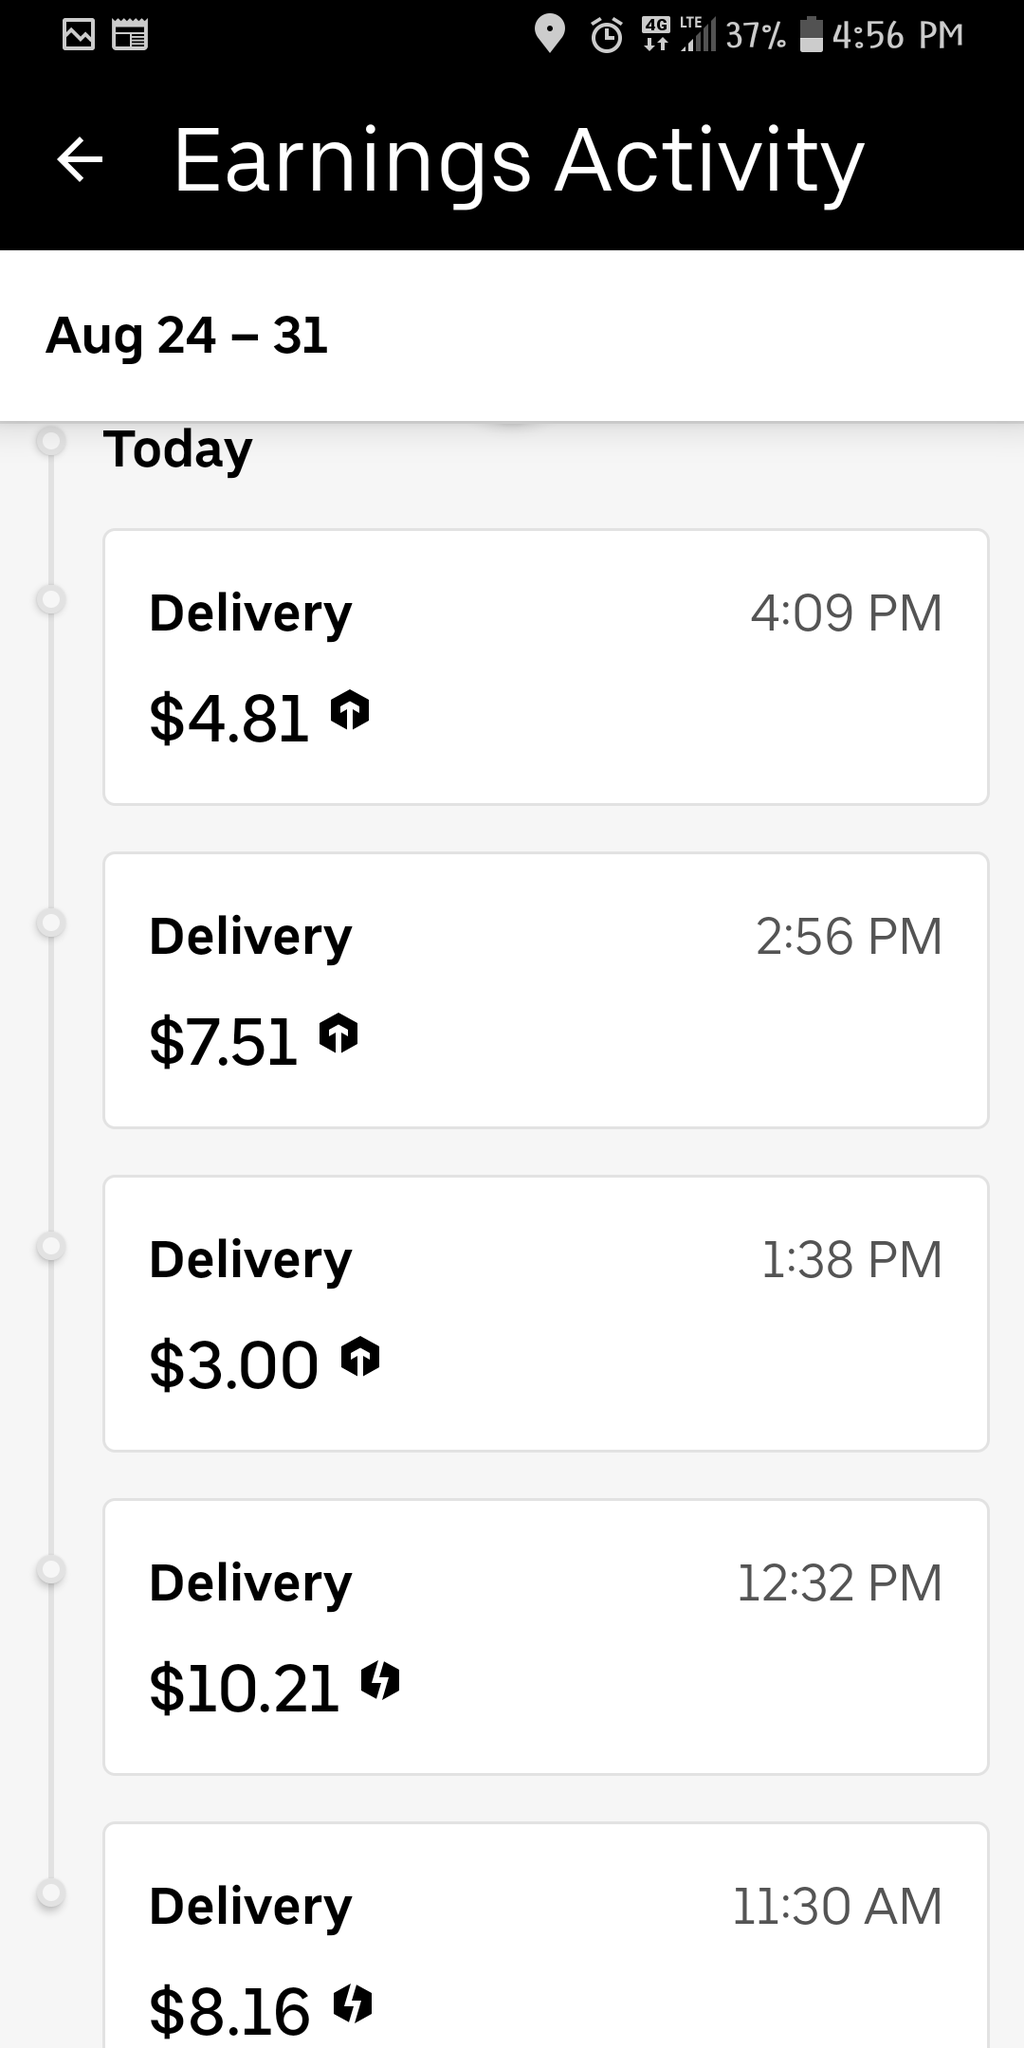
Task: Tap the alarm clock icon in status bar
Action: [x=606, y=36]
